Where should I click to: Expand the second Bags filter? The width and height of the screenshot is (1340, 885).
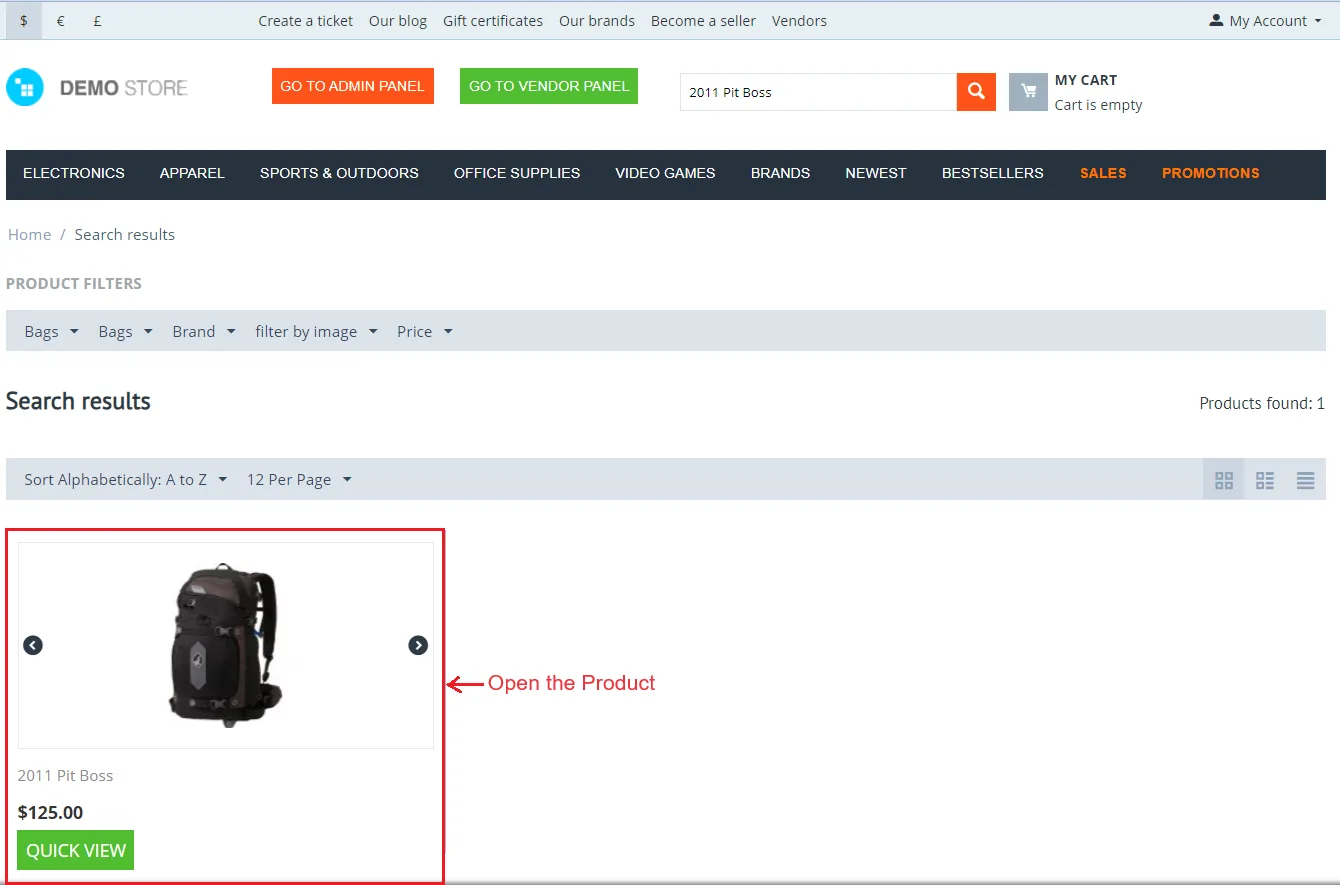[125, 331]
